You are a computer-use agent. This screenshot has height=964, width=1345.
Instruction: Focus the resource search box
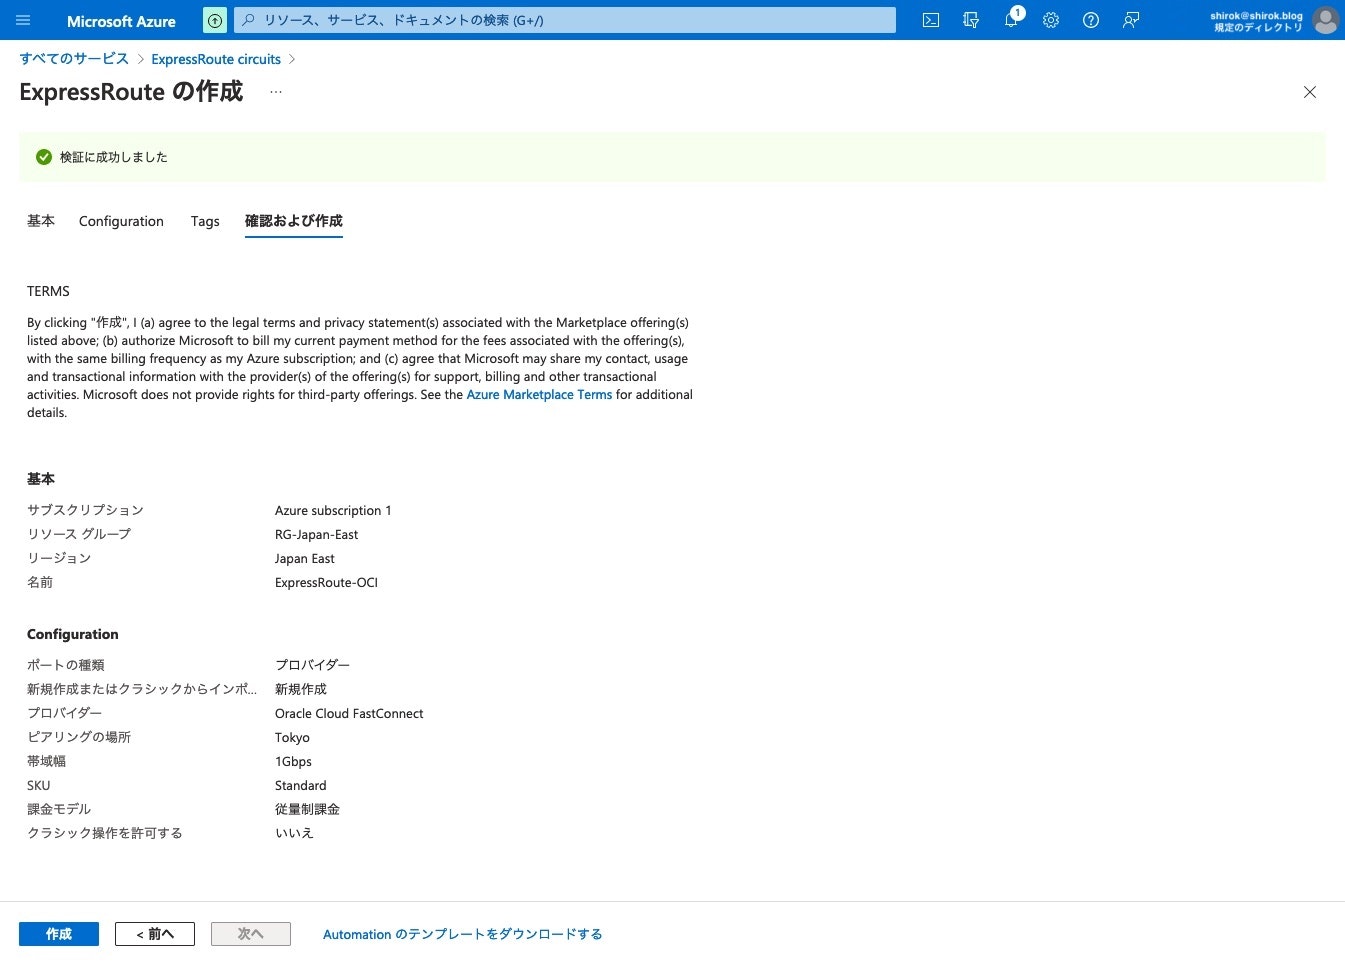565,20
